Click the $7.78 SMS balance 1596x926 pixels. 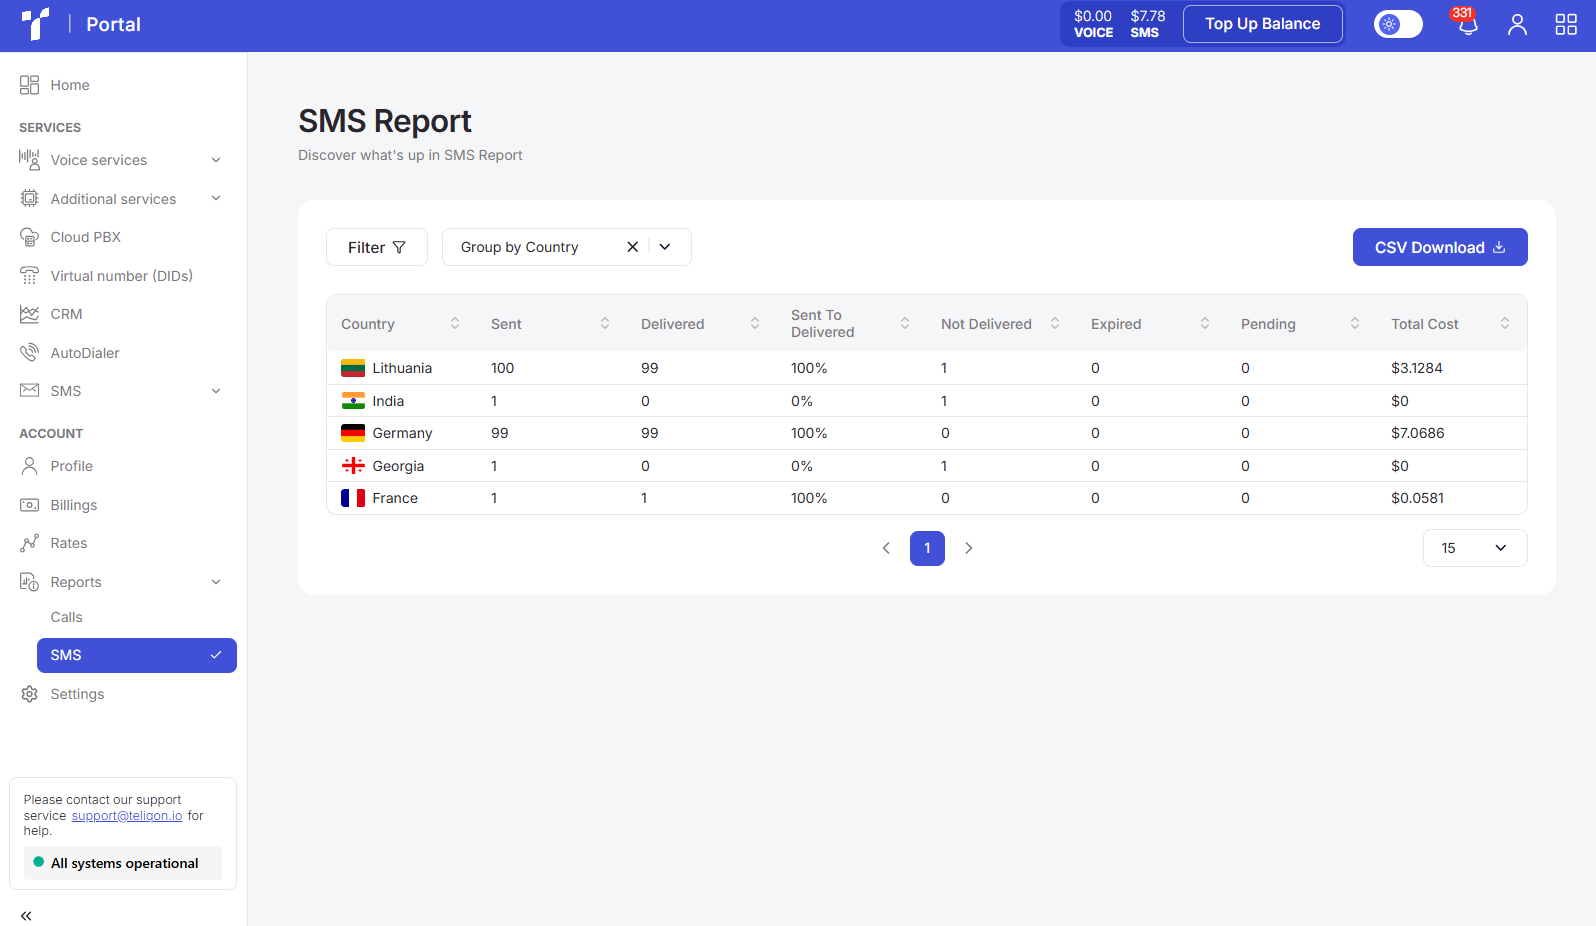coord(1148,24)
